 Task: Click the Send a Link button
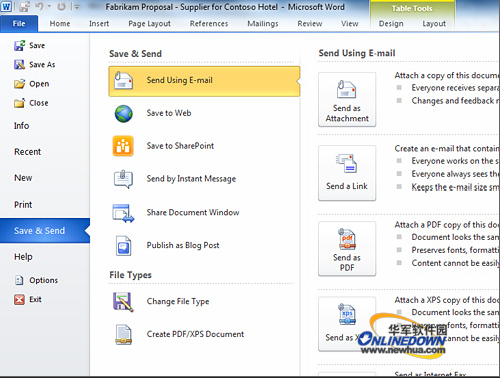click(347, 173)
